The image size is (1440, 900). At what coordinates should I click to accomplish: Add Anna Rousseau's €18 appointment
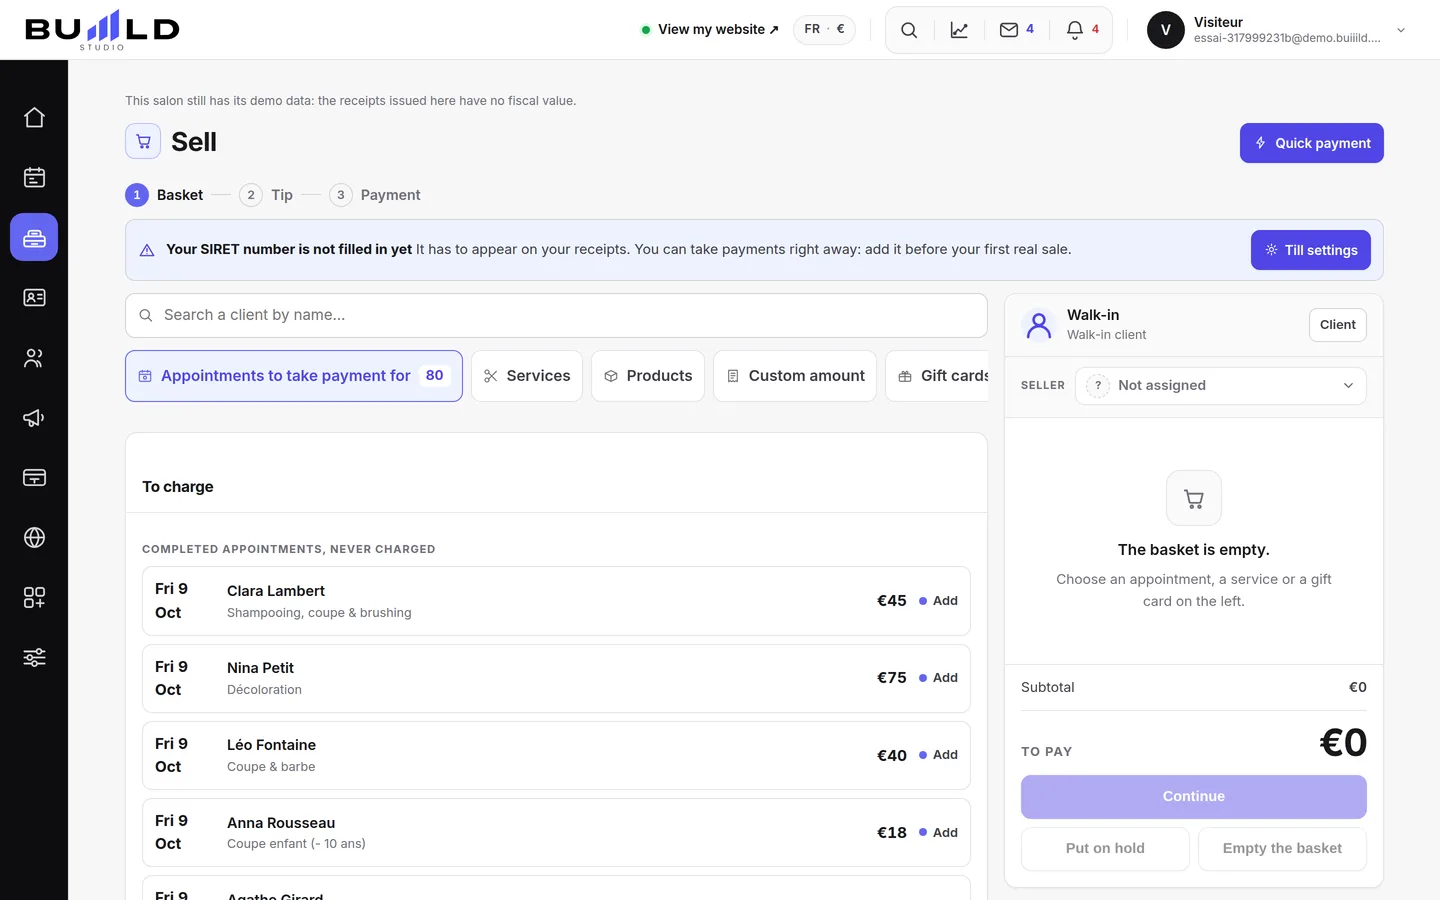click(x=938, y=833)
